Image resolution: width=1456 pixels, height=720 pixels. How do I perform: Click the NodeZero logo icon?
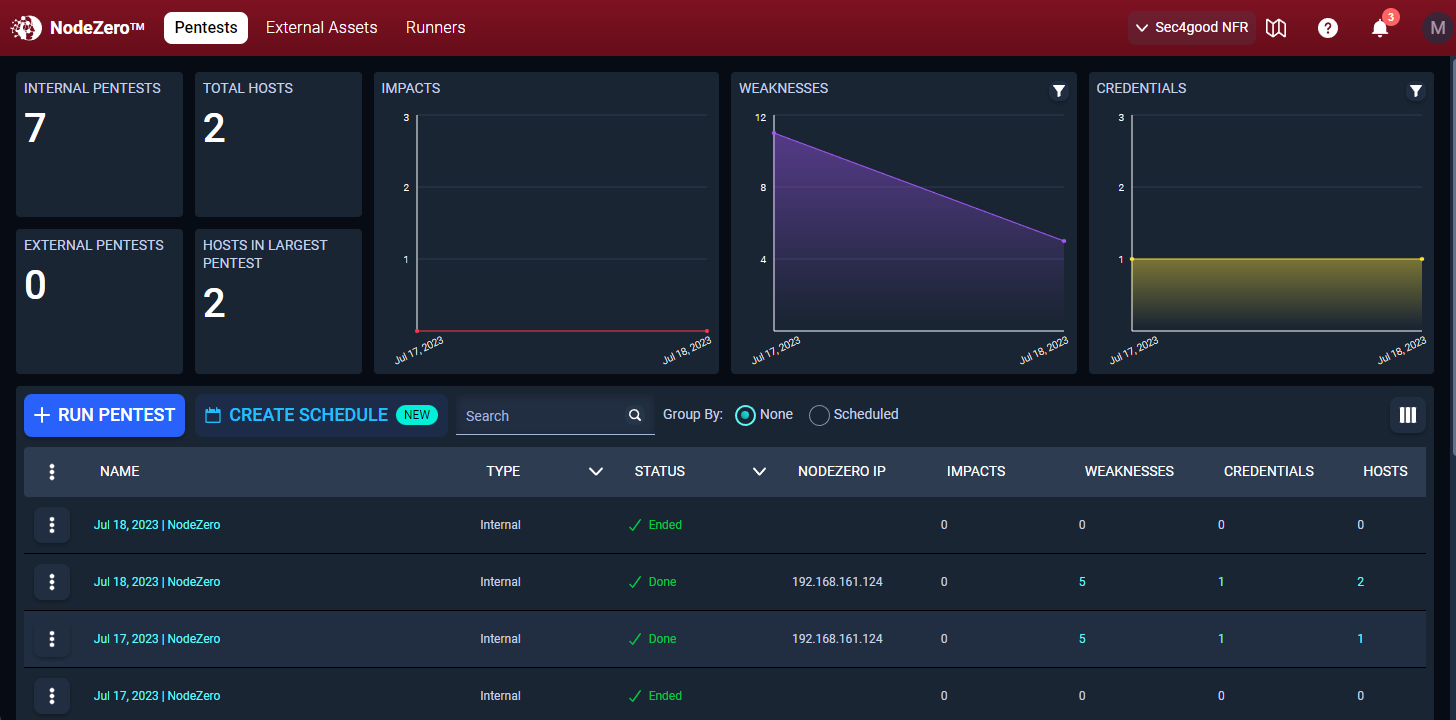coord(26,28)
